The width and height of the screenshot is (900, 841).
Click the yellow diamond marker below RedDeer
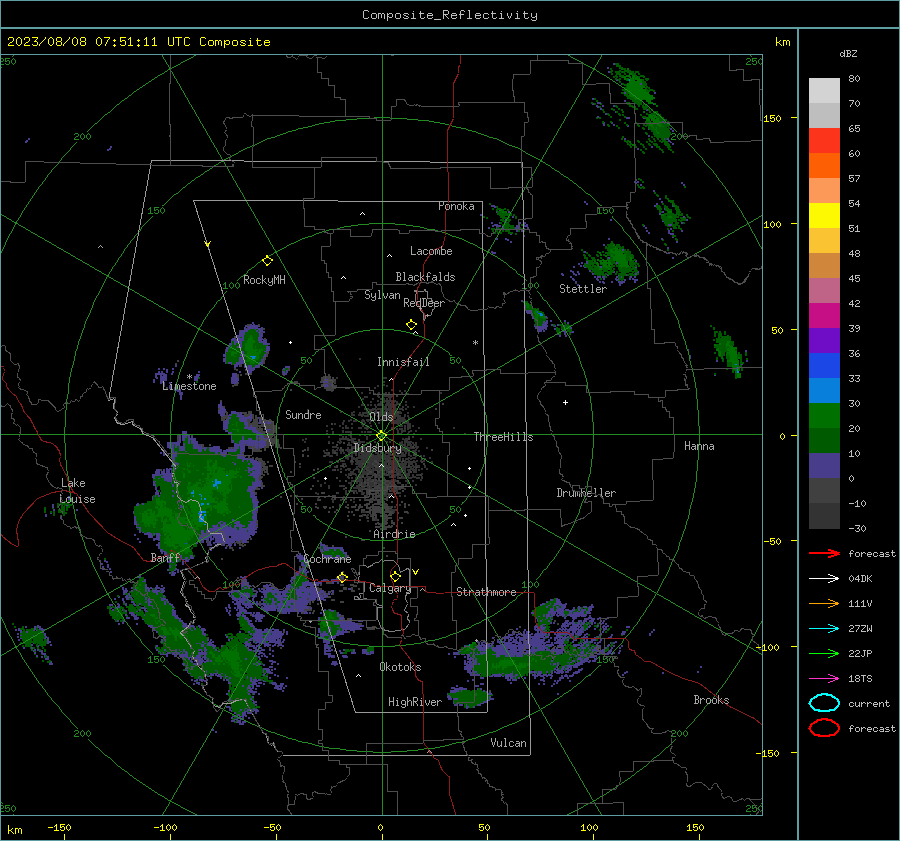(411, 325)
